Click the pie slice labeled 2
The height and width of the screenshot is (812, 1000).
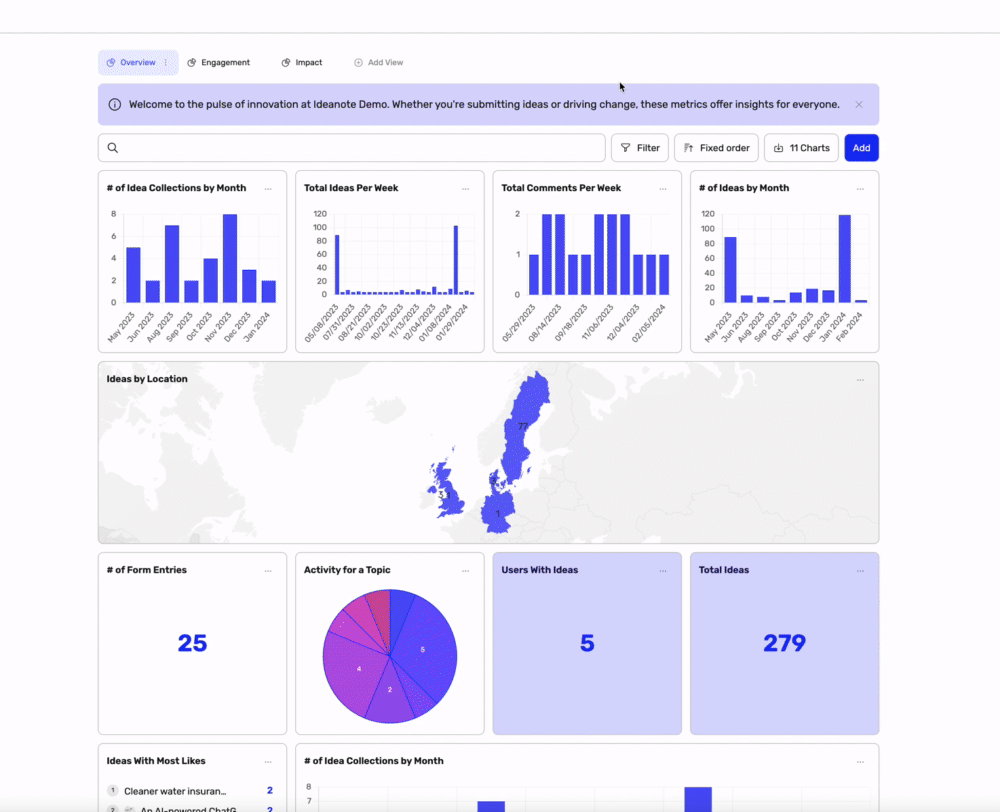tap(390, 692)
